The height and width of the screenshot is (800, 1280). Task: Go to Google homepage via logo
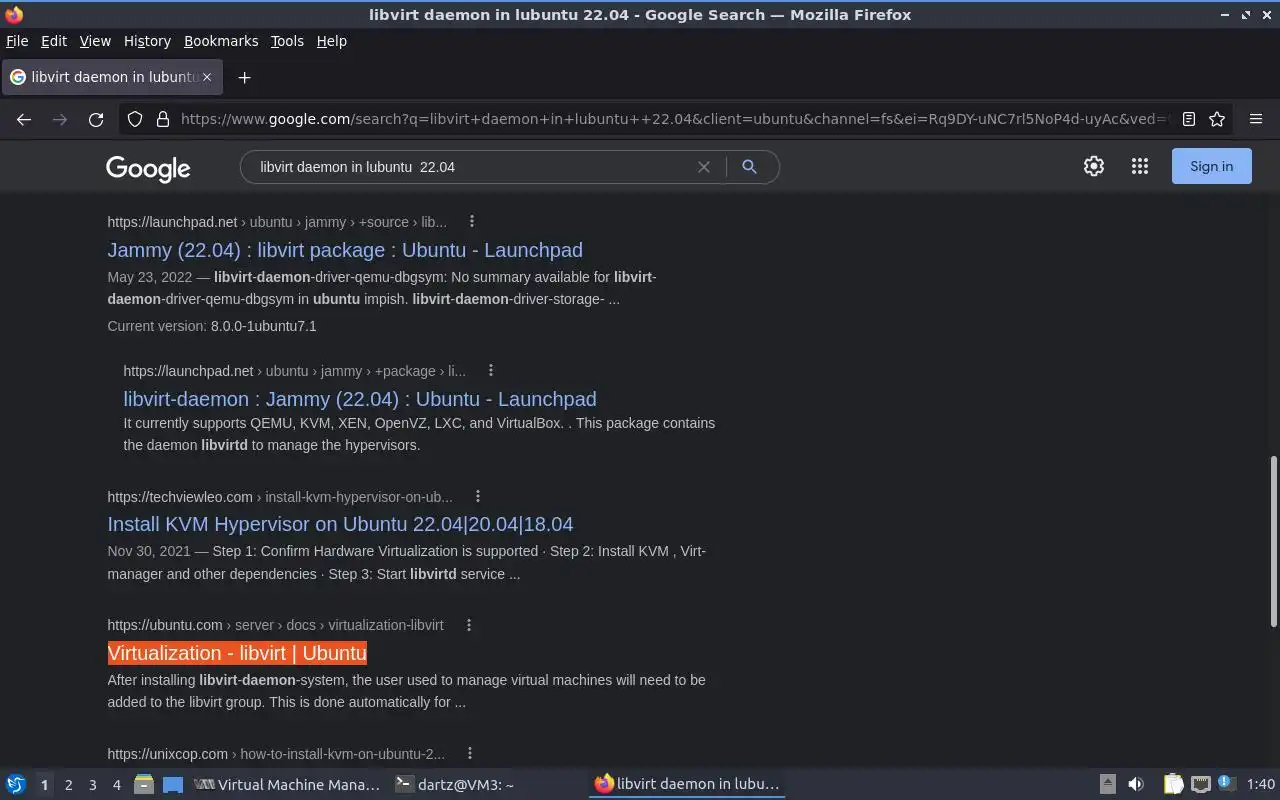coord(148,168)
